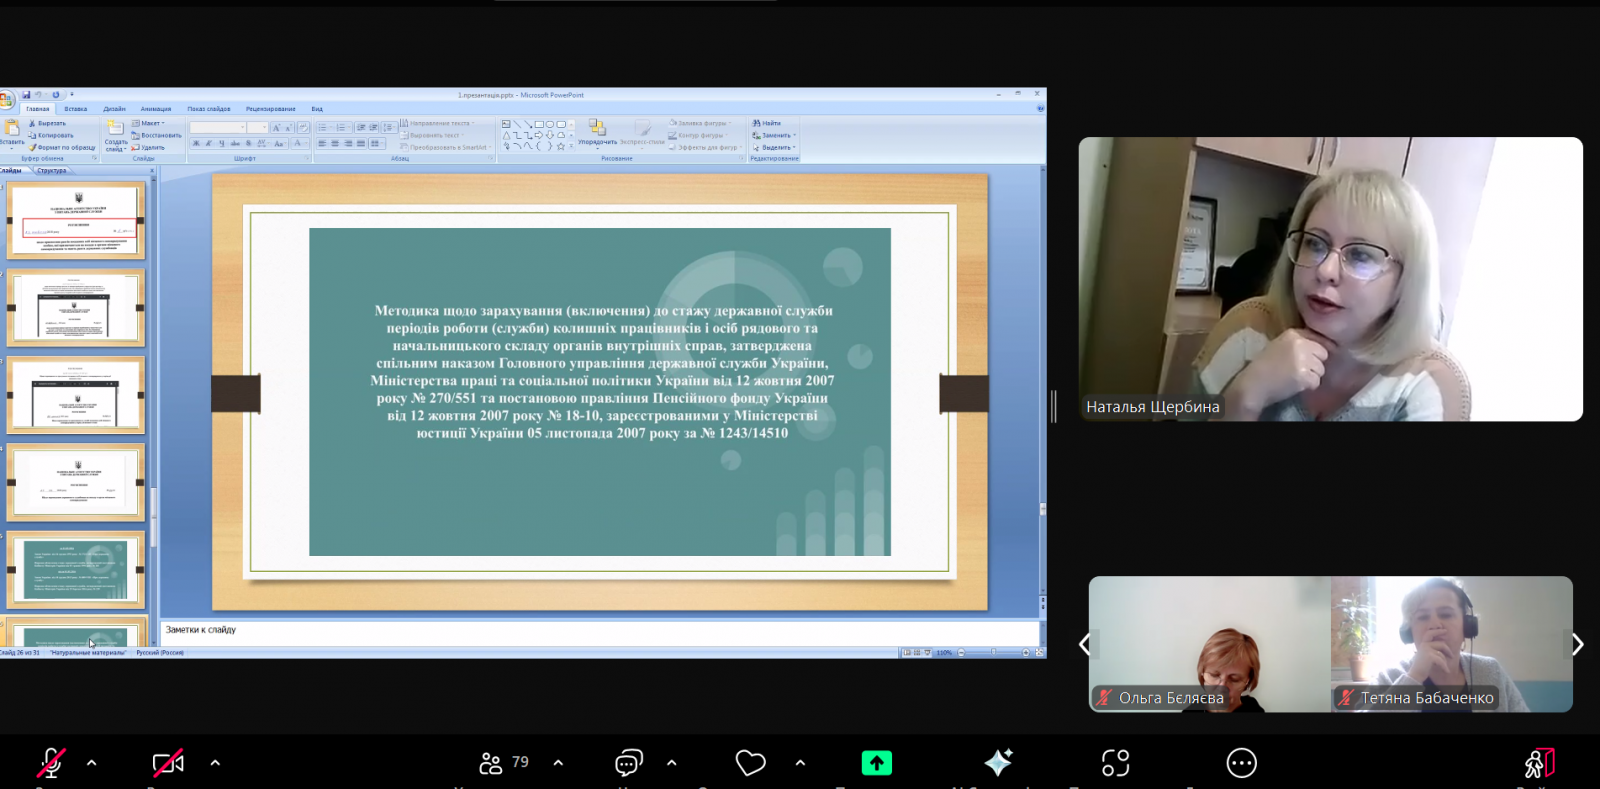Expand the chevron next to participants count
The height and width of the screenshot is (789, 1600).
558,763
